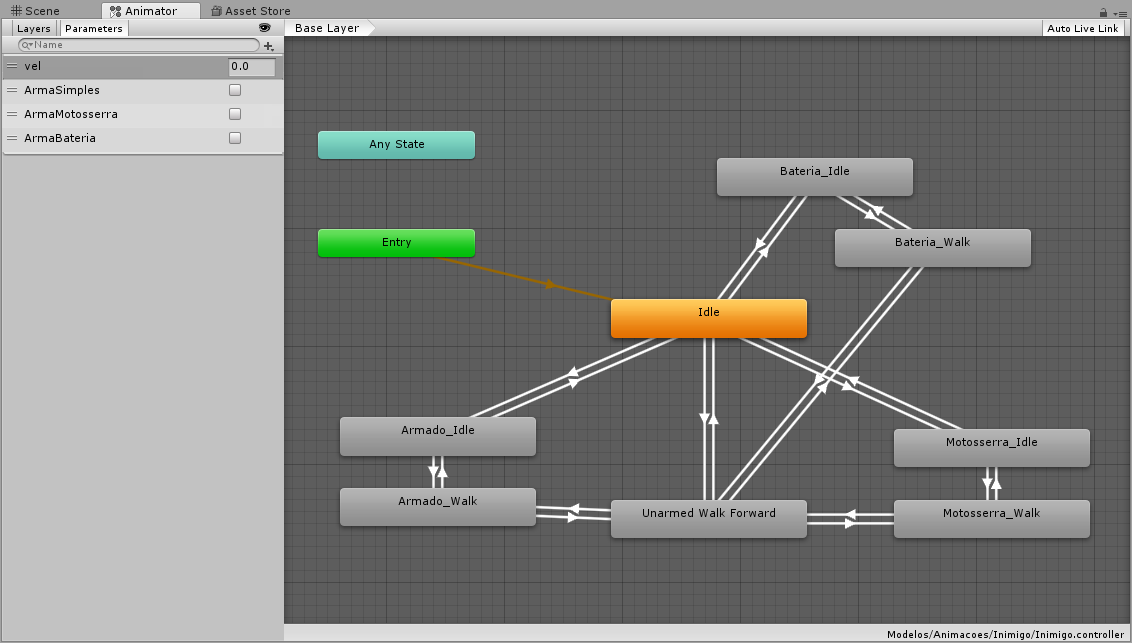Select the orange Idle state node
The width and height of the screenshot is (1132, 643).
[709, 318]
